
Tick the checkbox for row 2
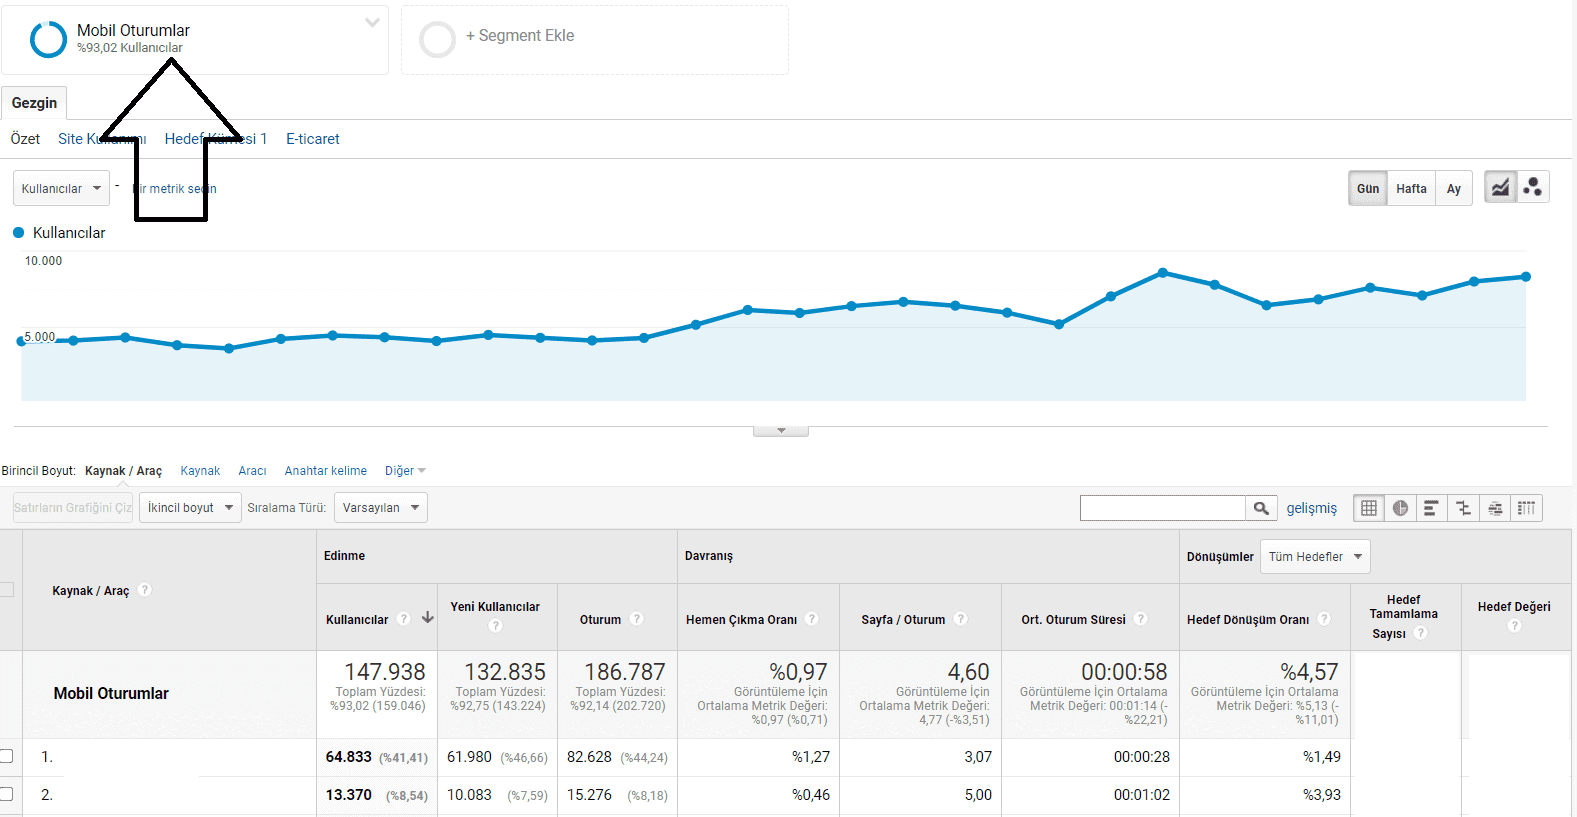coord(6,794)
